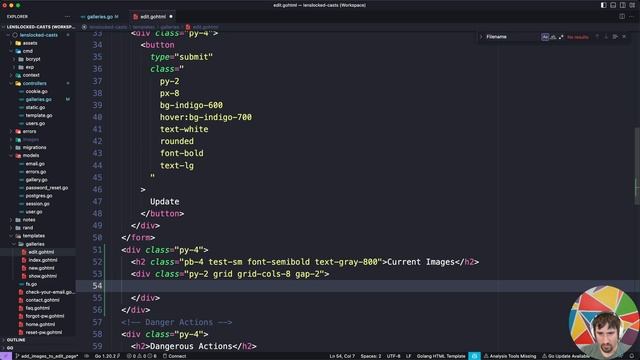Expand the replace row in find widget
Screen dimensions: 640x360
(x=481, y=37)
